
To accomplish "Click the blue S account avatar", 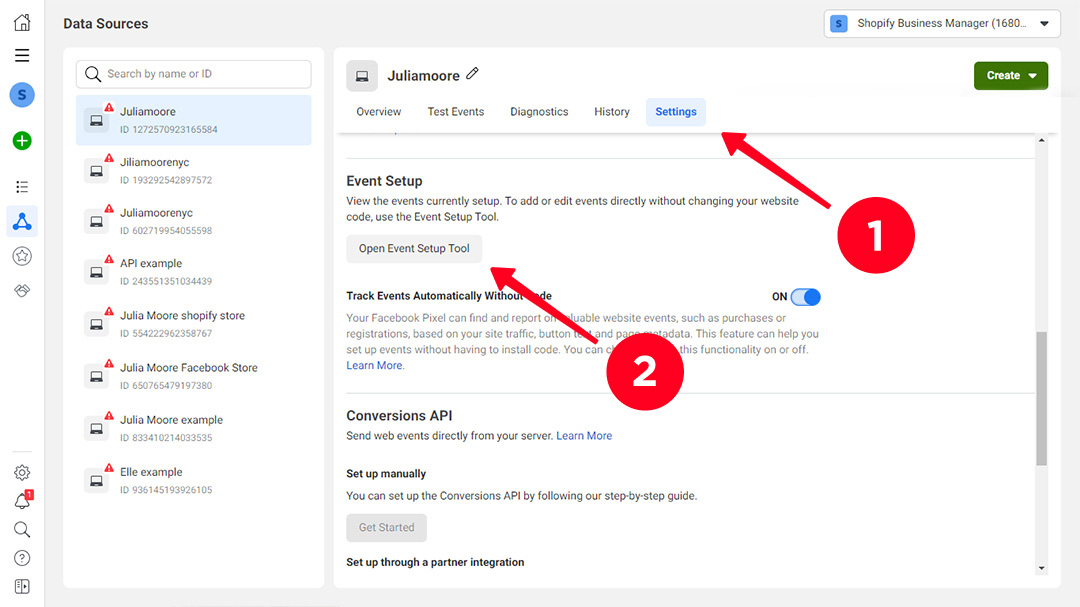I will coord(22,95).
